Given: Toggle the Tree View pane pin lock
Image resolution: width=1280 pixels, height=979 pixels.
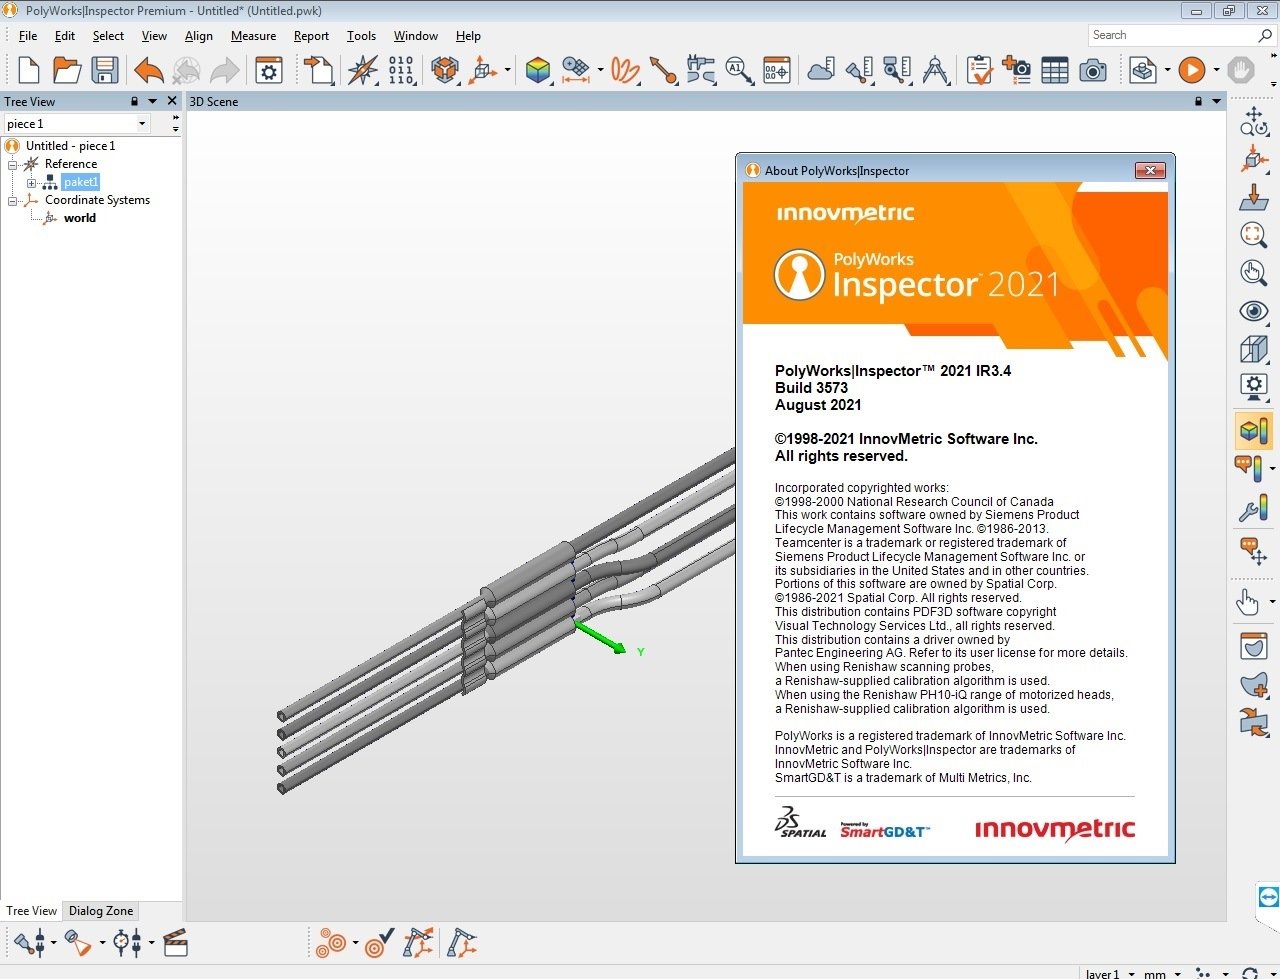Looking at the screenshot, I should click(134, 101).
